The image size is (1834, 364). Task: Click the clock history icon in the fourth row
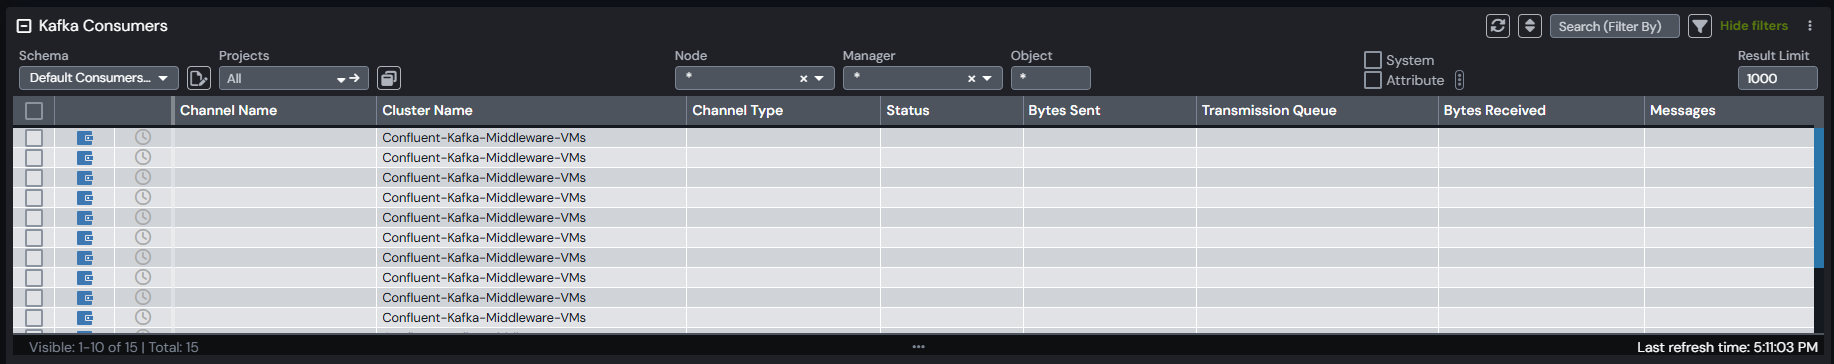[x=143, y=197]
